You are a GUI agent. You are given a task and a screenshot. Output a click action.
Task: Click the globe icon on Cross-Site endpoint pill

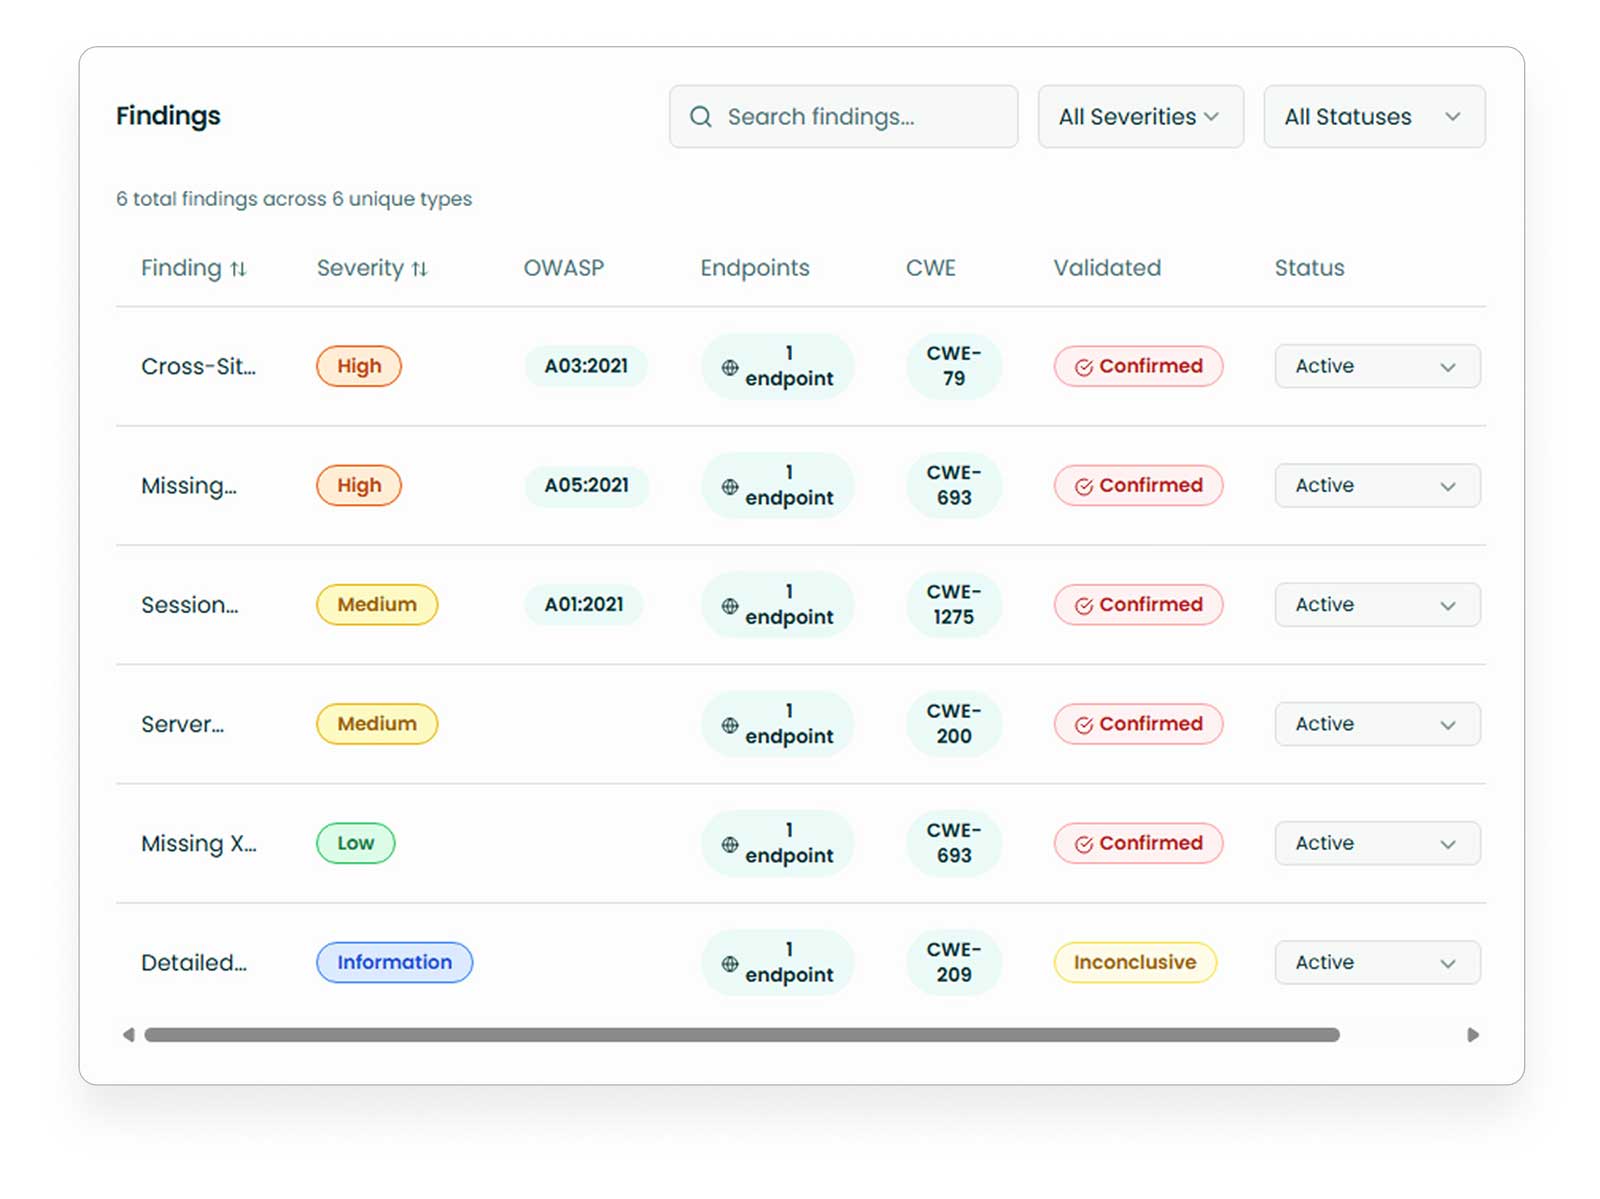(x=730, y=366)
